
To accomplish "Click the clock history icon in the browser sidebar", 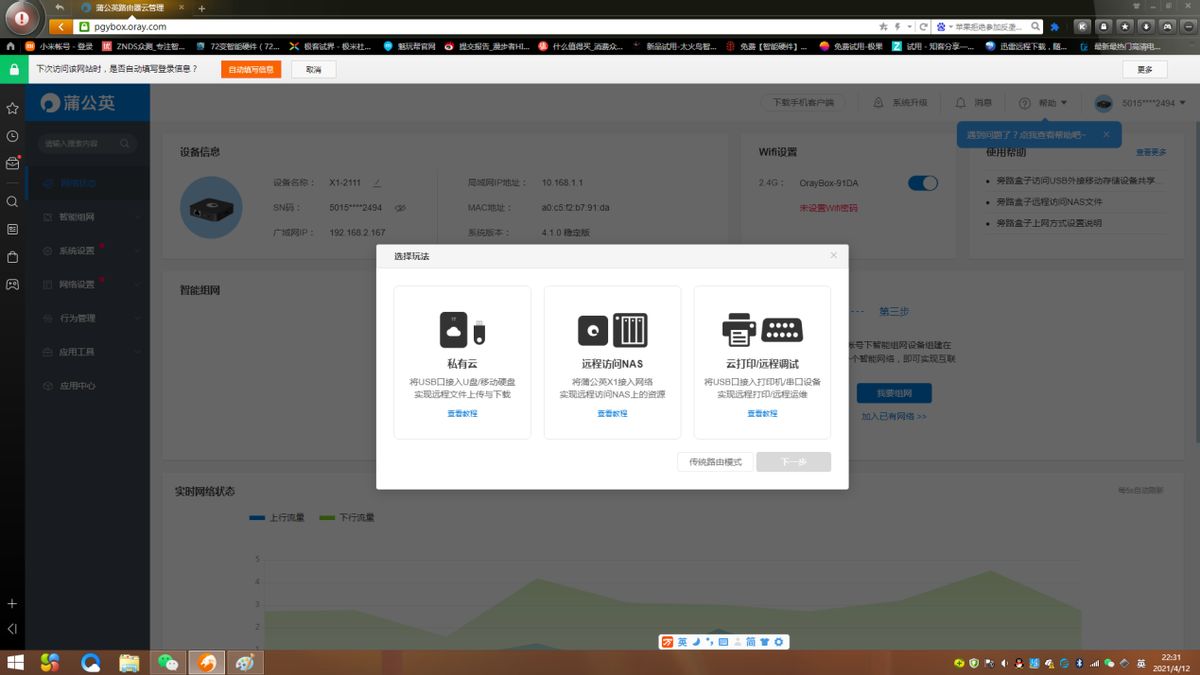I will coord(12,136).
